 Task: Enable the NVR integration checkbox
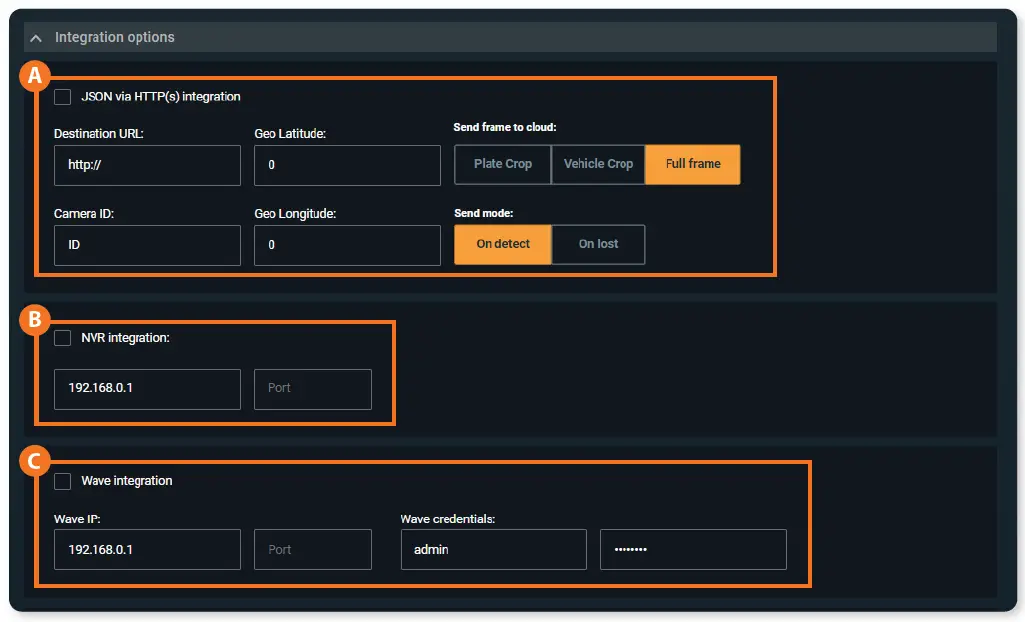63,338
